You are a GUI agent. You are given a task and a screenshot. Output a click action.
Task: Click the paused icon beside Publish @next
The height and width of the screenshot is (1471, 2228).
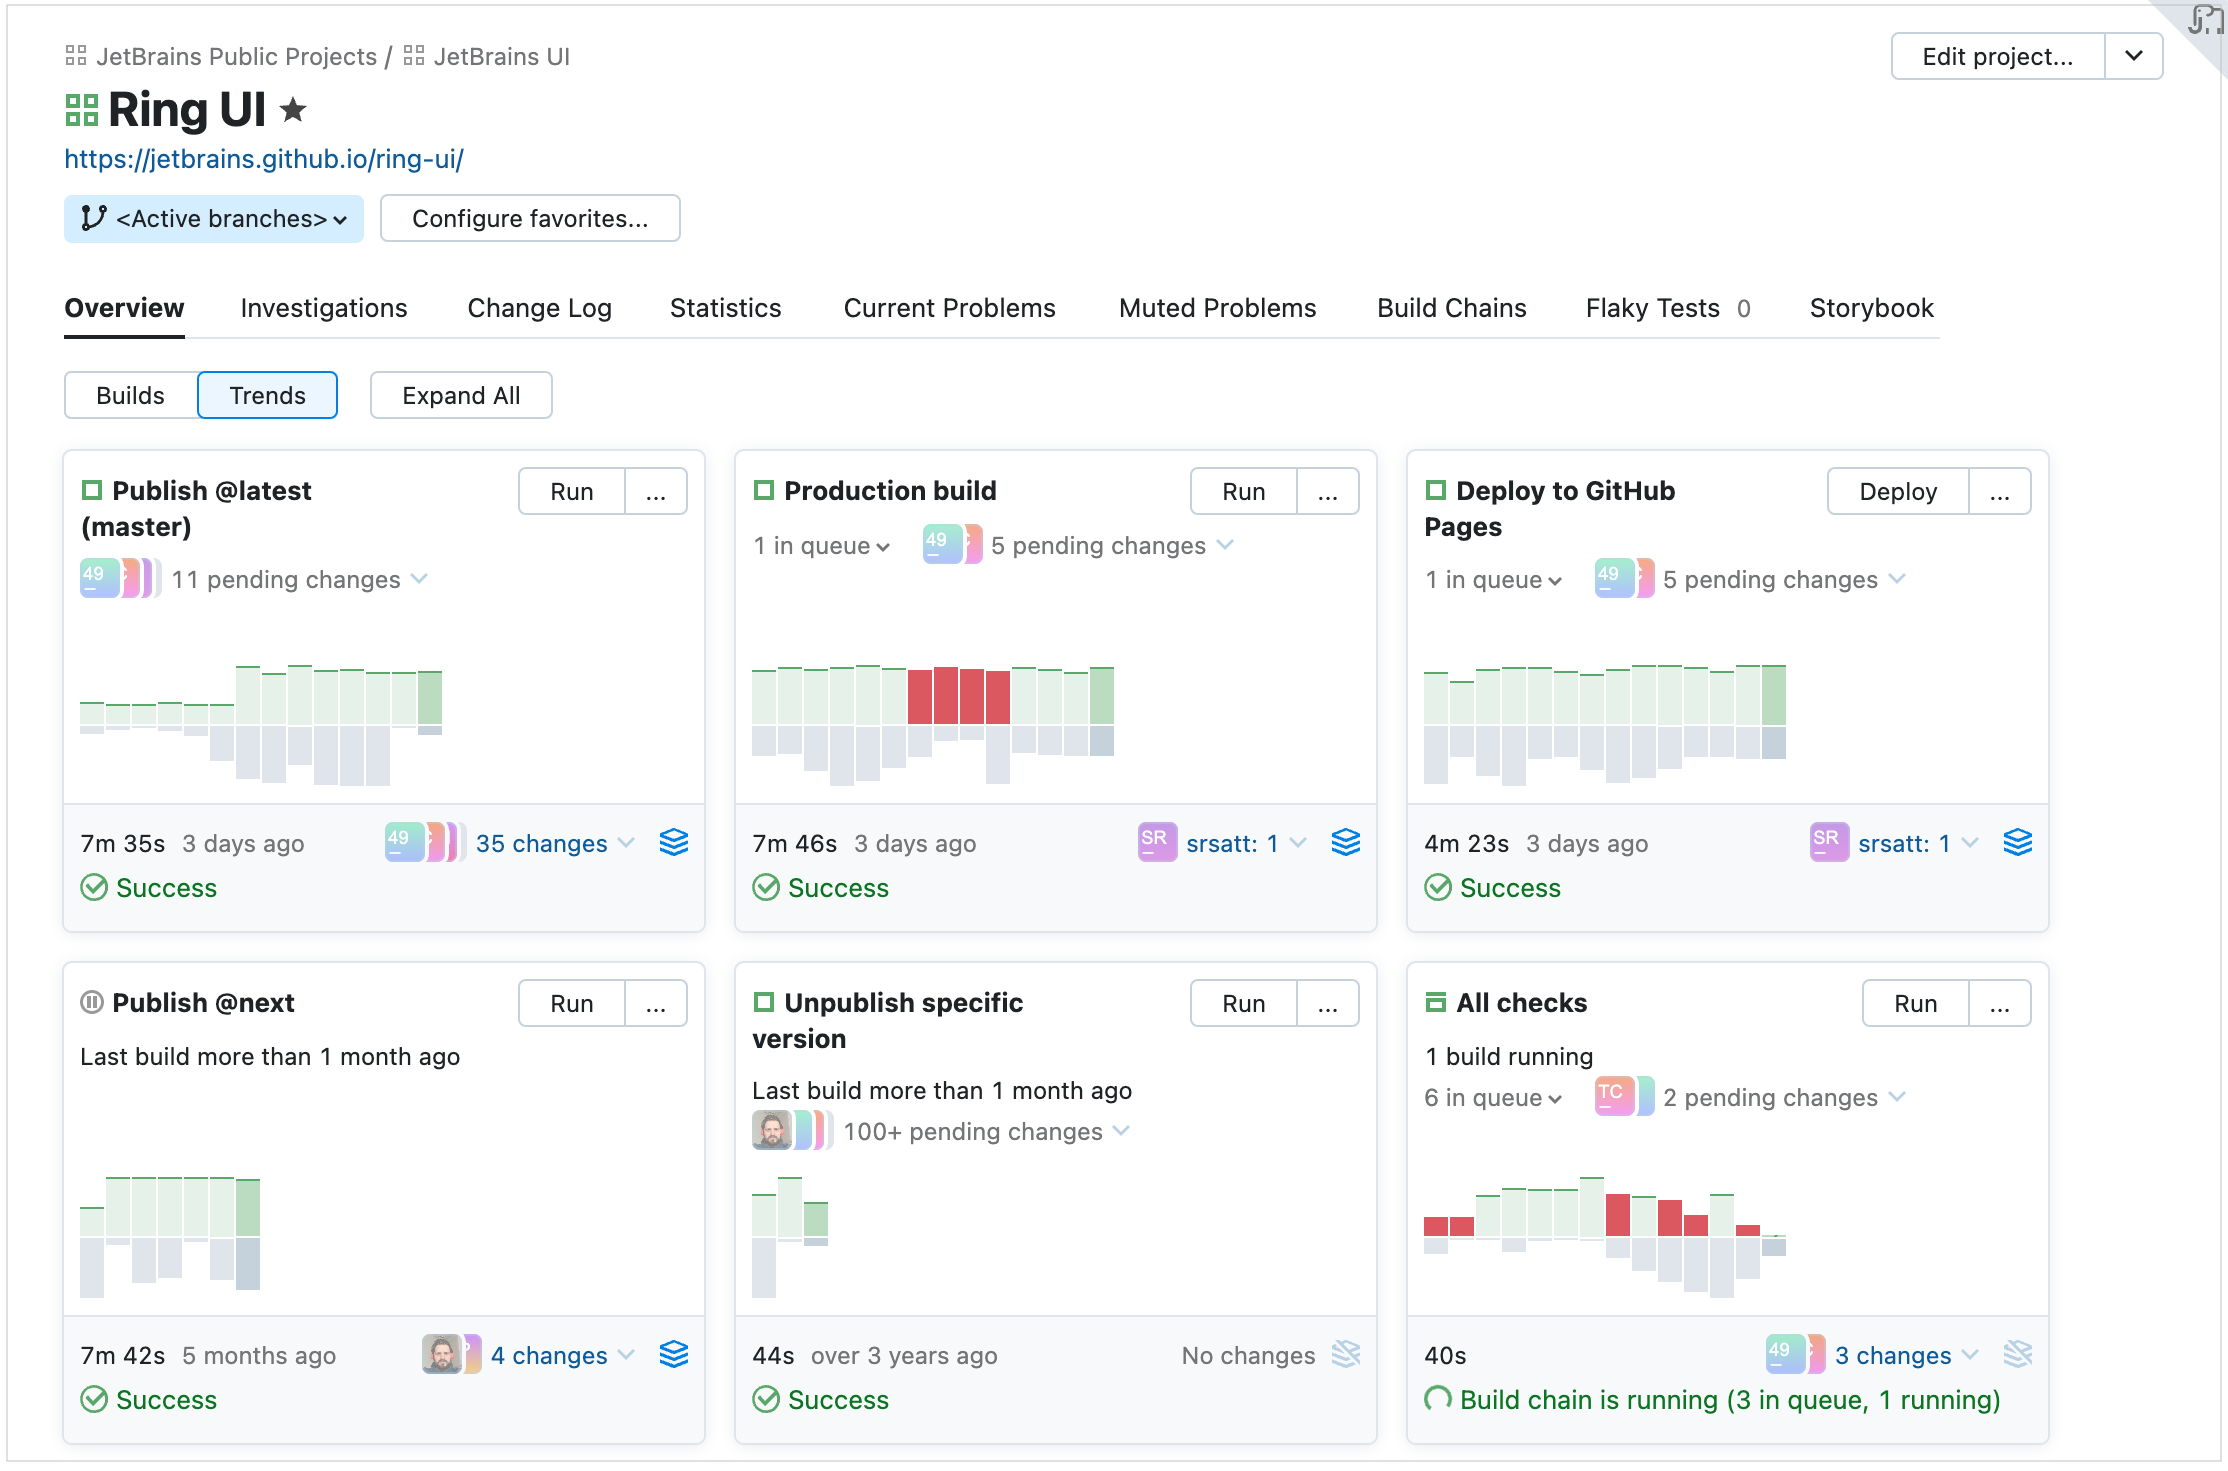click(92, 1002)
